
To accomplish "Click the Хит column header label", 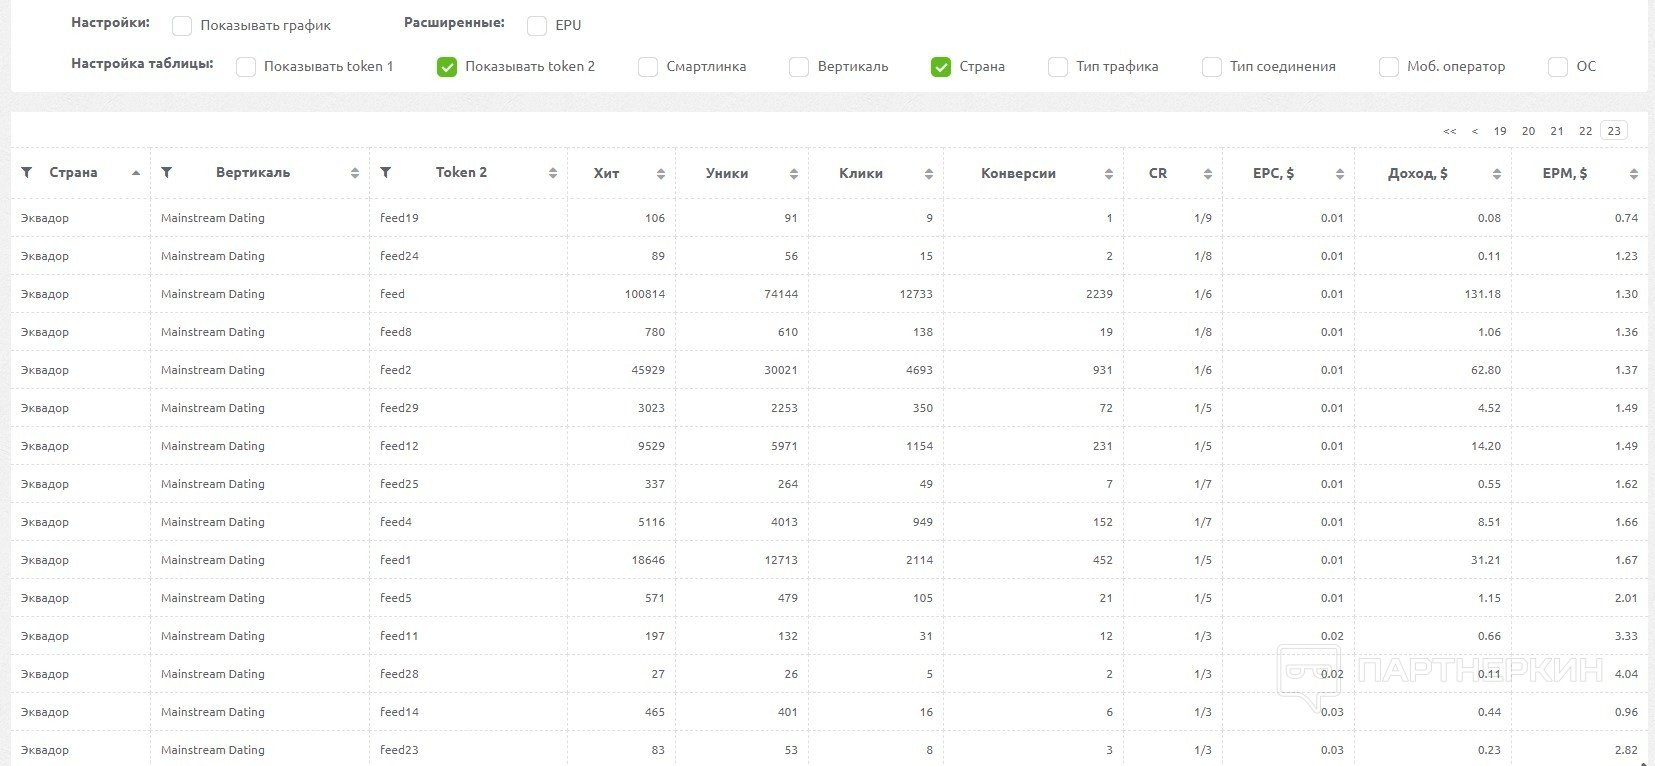I will coord(606,173).
